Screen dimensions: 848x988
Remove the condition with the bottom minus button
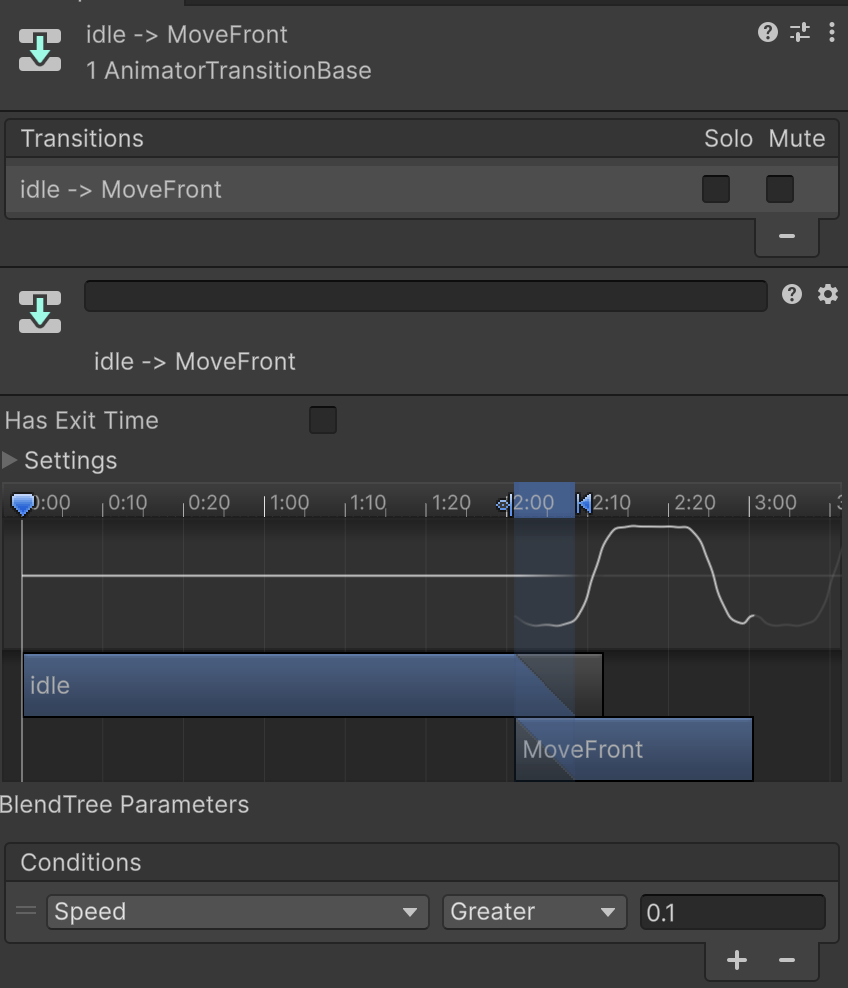click(787, 960)
